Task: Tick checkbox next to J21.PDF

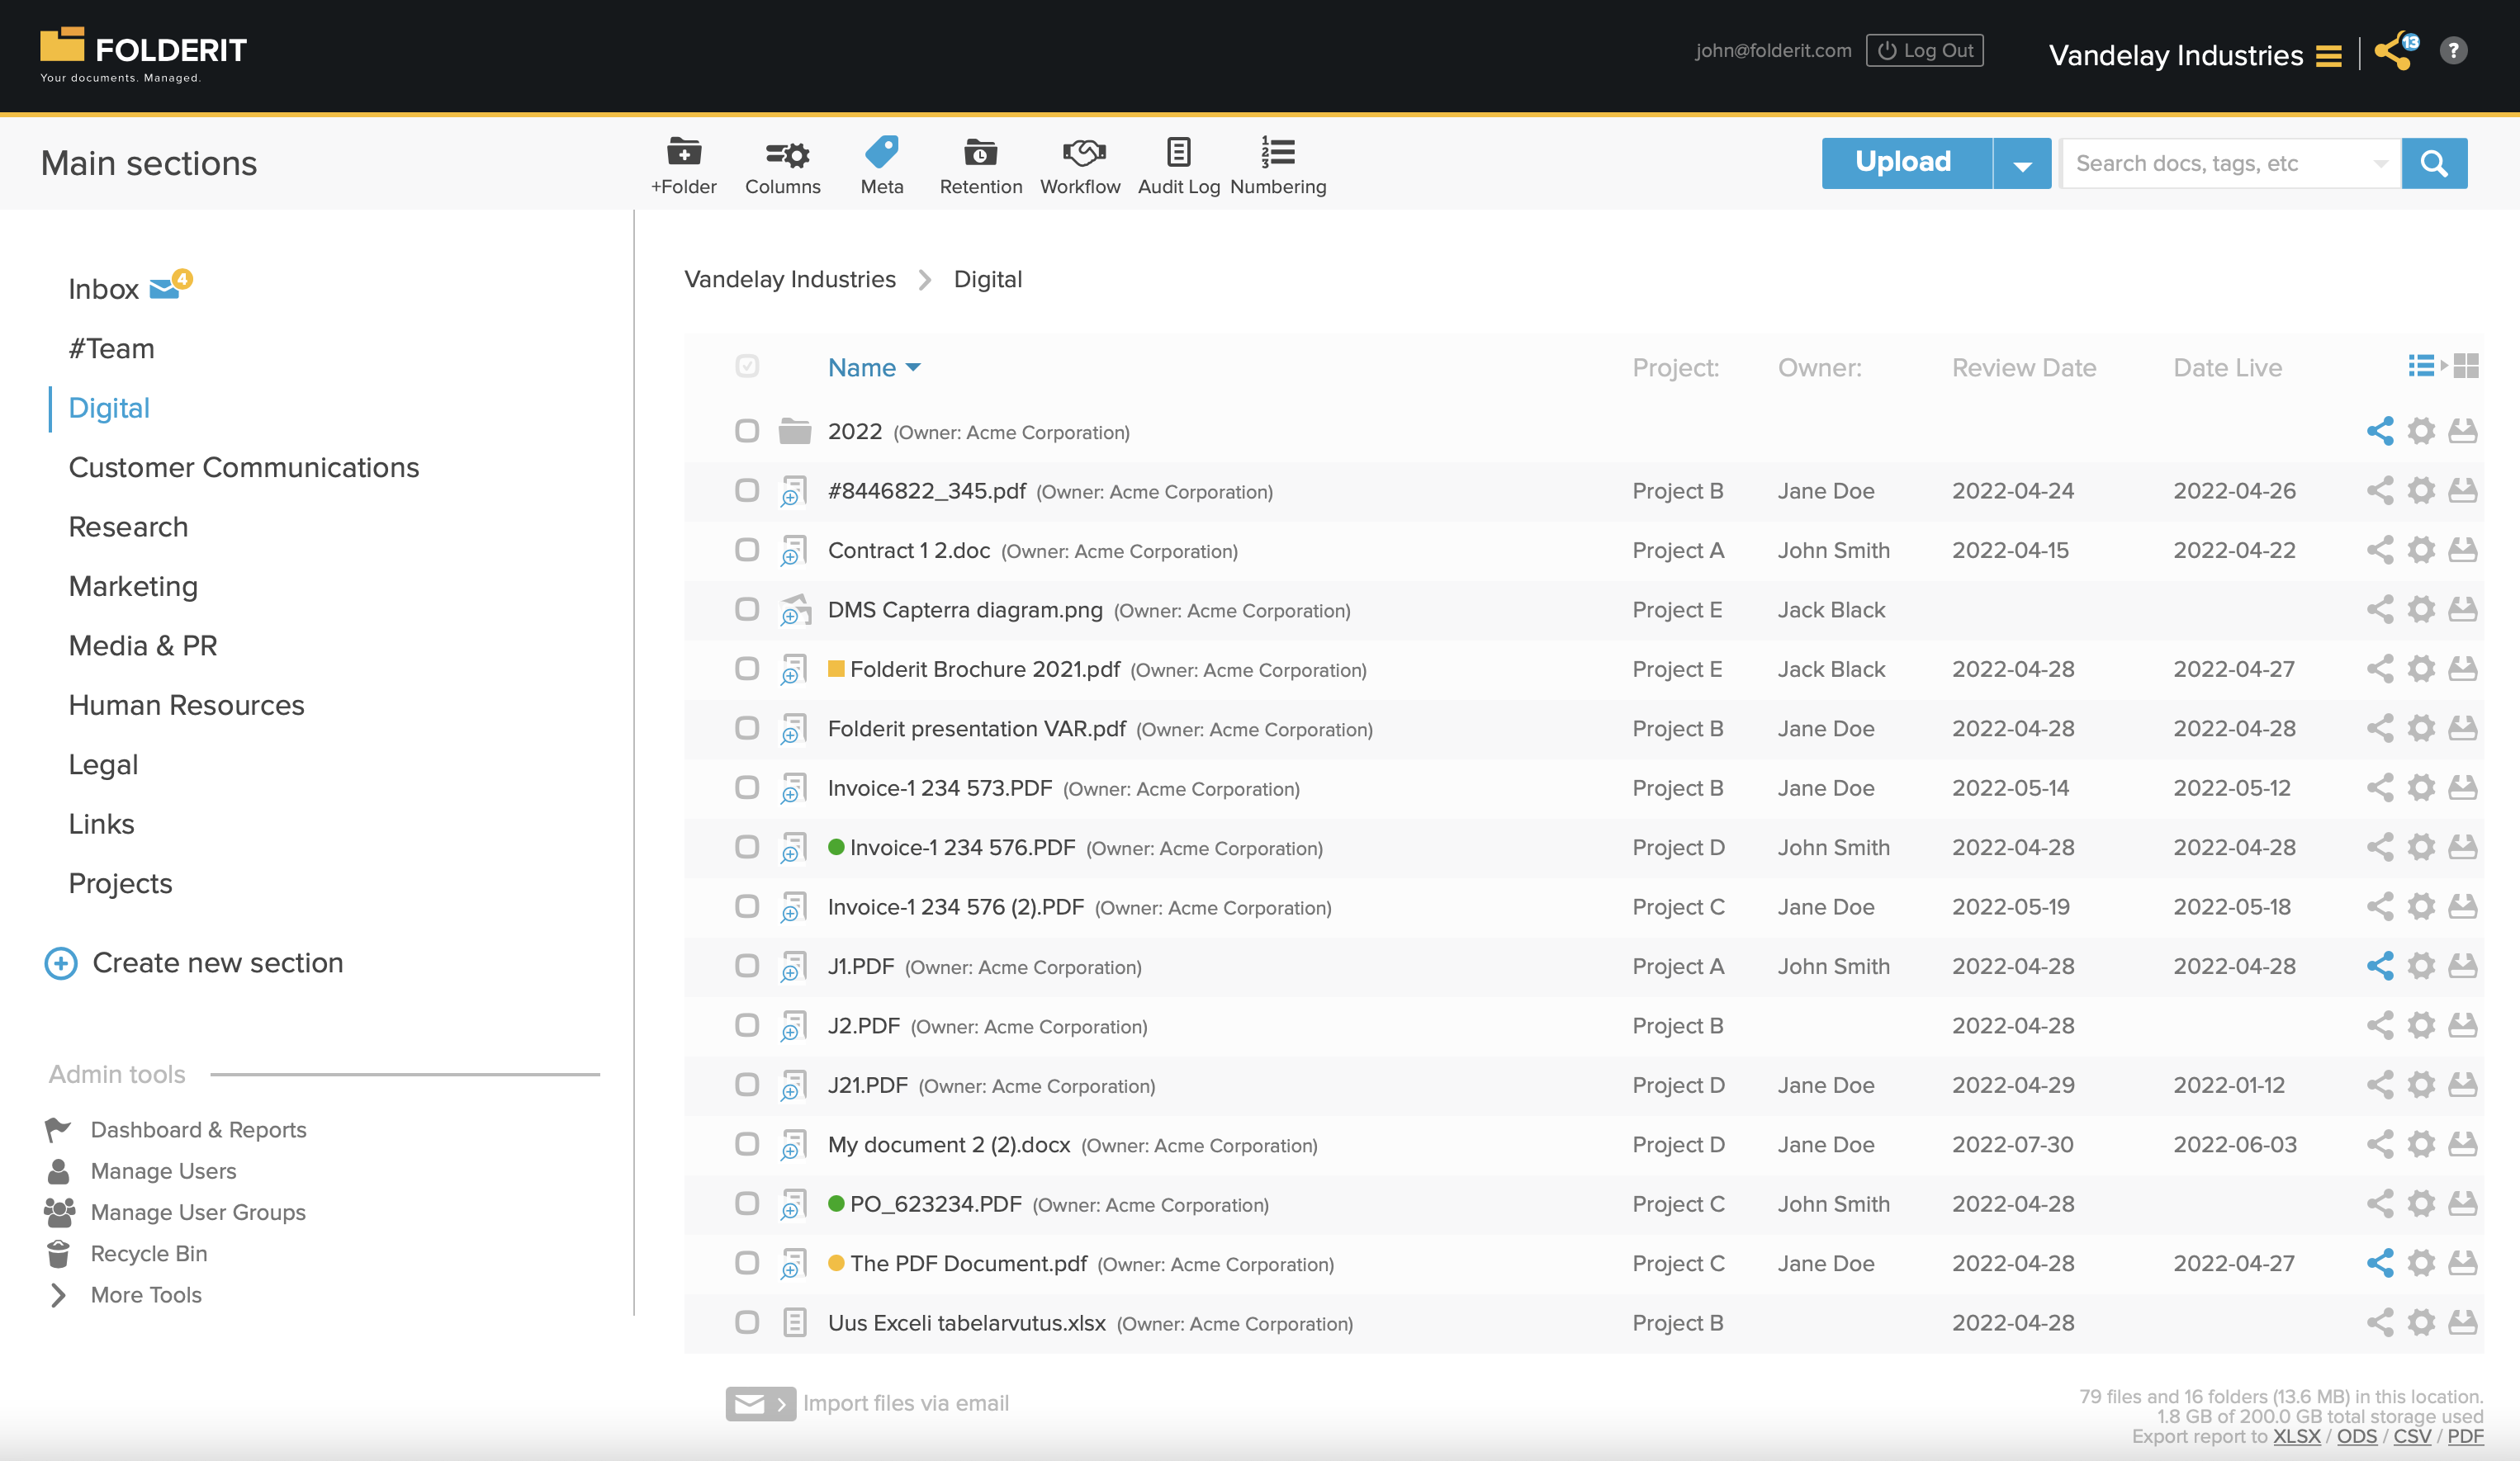Action: pos(747,1085)
